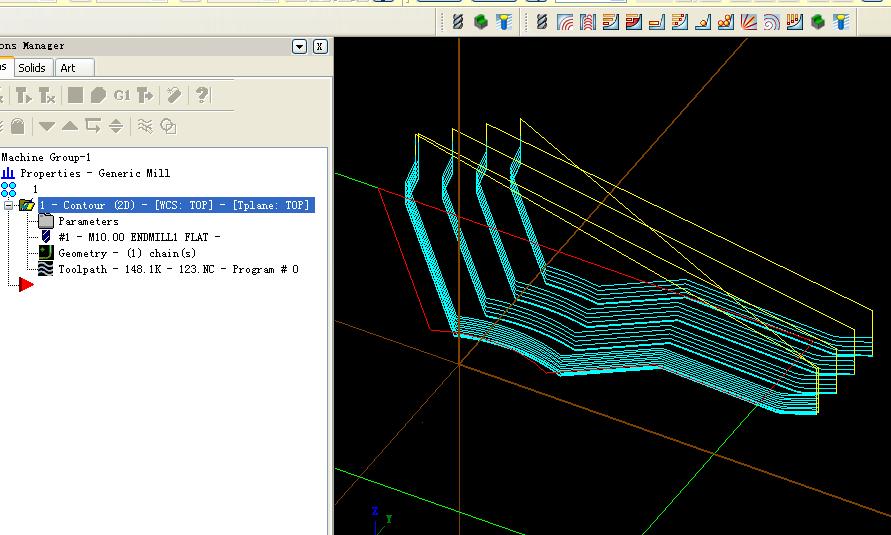Close the Operations Manager panel
Image resolution: width=891 pixels, height=535 pixels.
click(x=319, y=46)
